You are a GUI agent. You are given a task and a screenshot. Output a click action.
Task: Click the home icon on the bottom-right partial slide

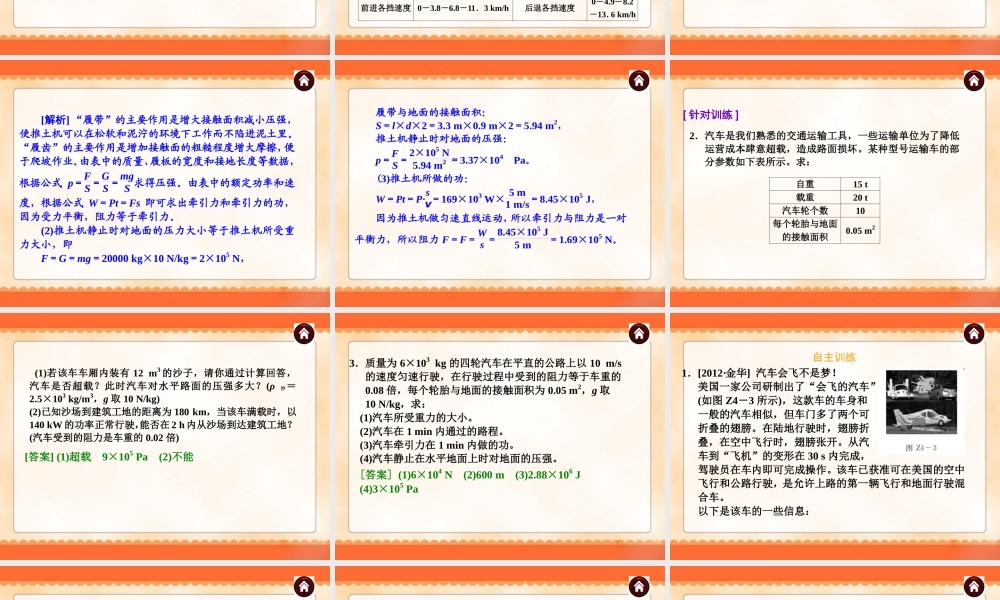click(974, 586)
